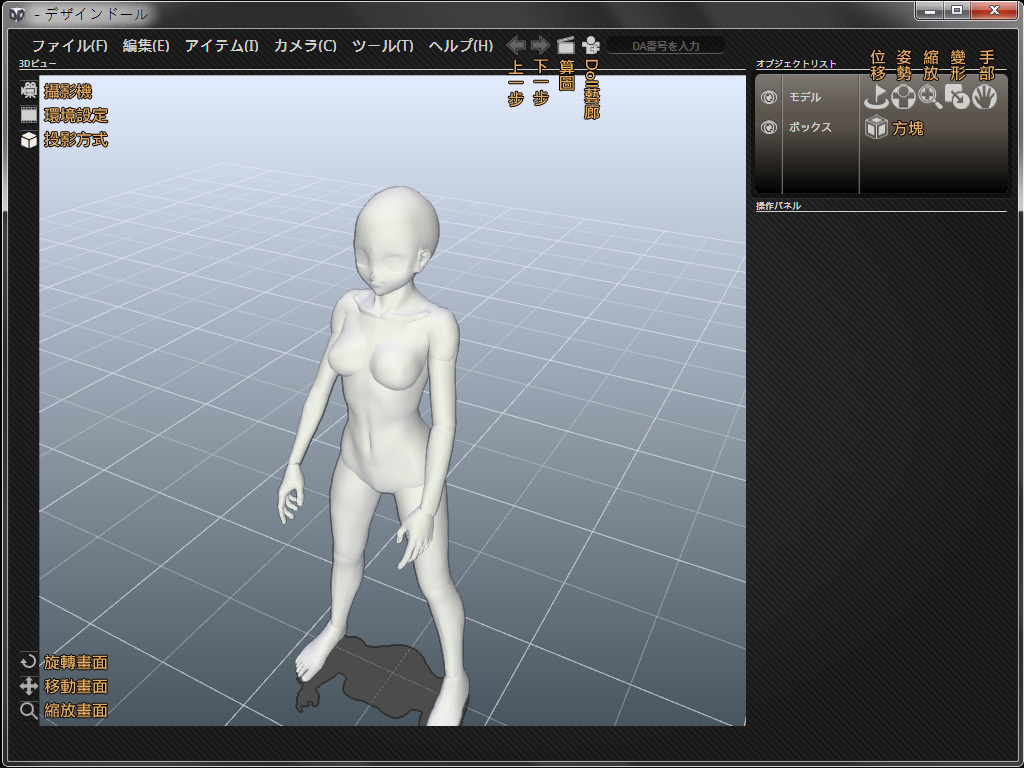Select the rotate view (旋轉畫面) icon
This screenshot has width=1024, height=768.
point(29,662)
